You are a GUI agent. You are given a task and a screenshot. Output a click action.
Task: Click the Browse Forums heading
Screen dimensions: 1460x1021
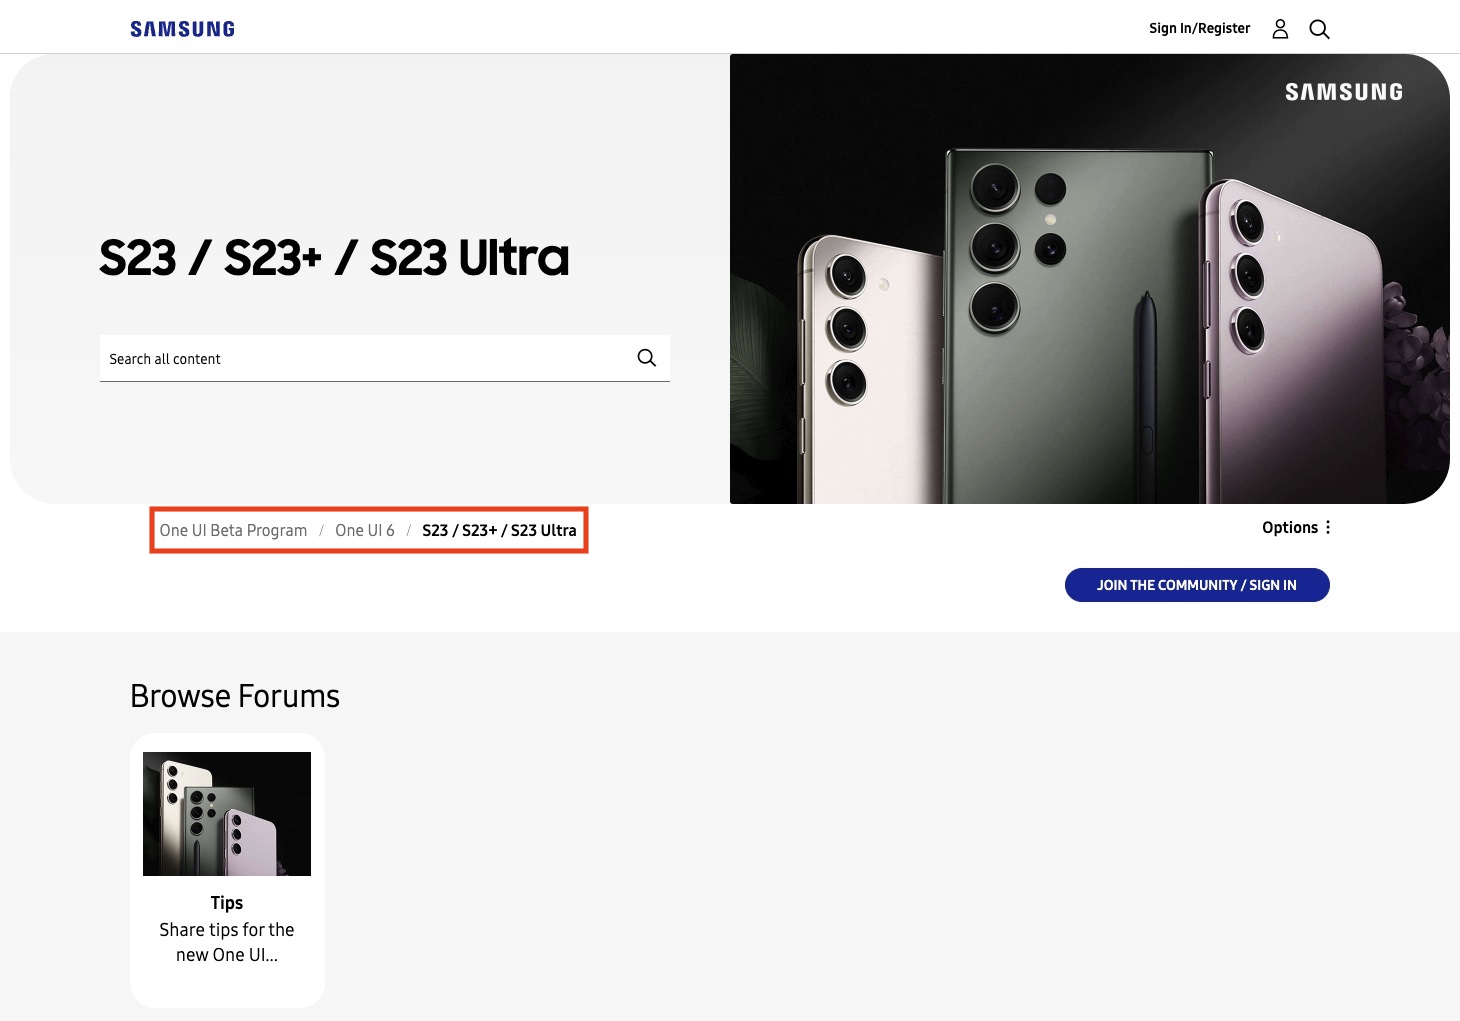coord(235,696)
